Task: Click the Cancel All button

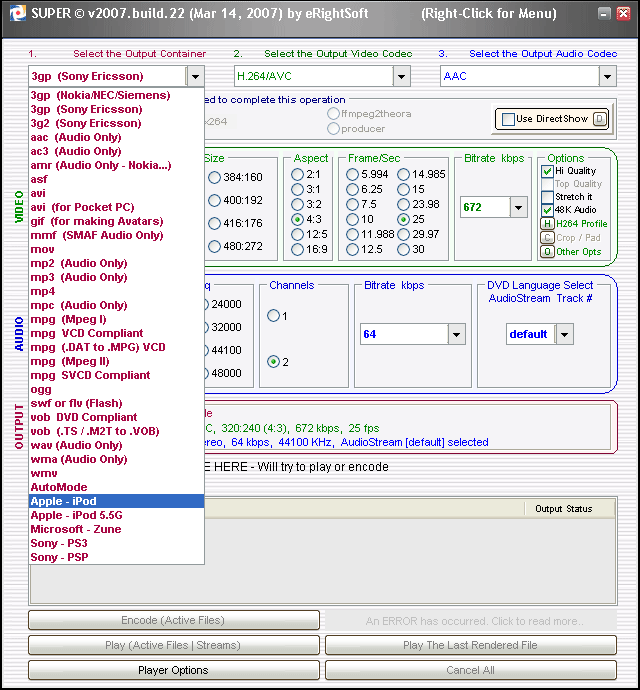Action: 471,671
